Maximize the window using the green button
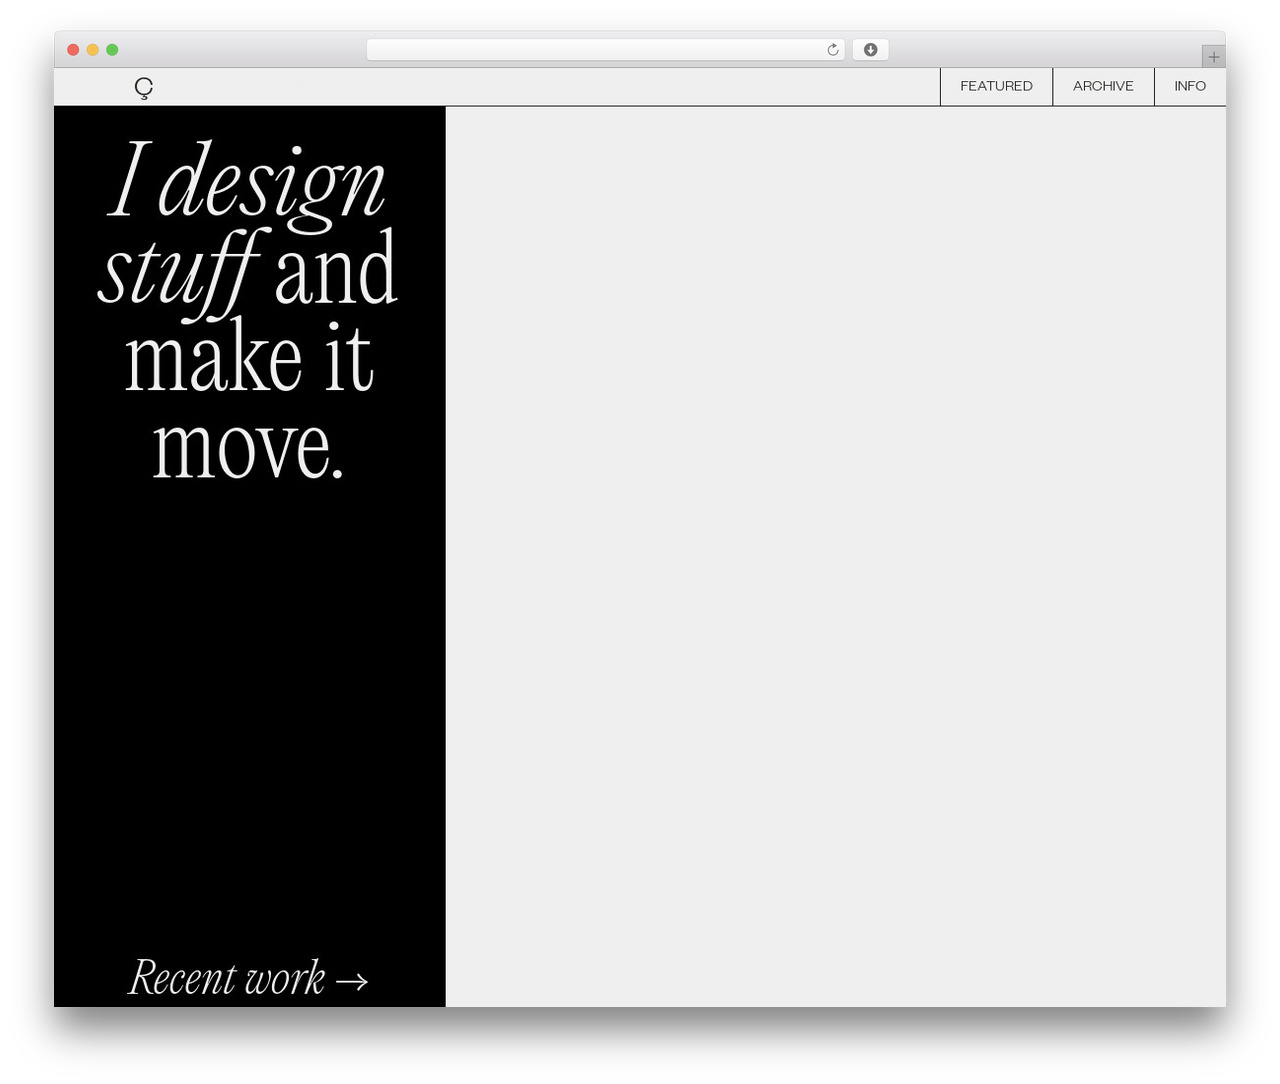 tap(112, 50)
